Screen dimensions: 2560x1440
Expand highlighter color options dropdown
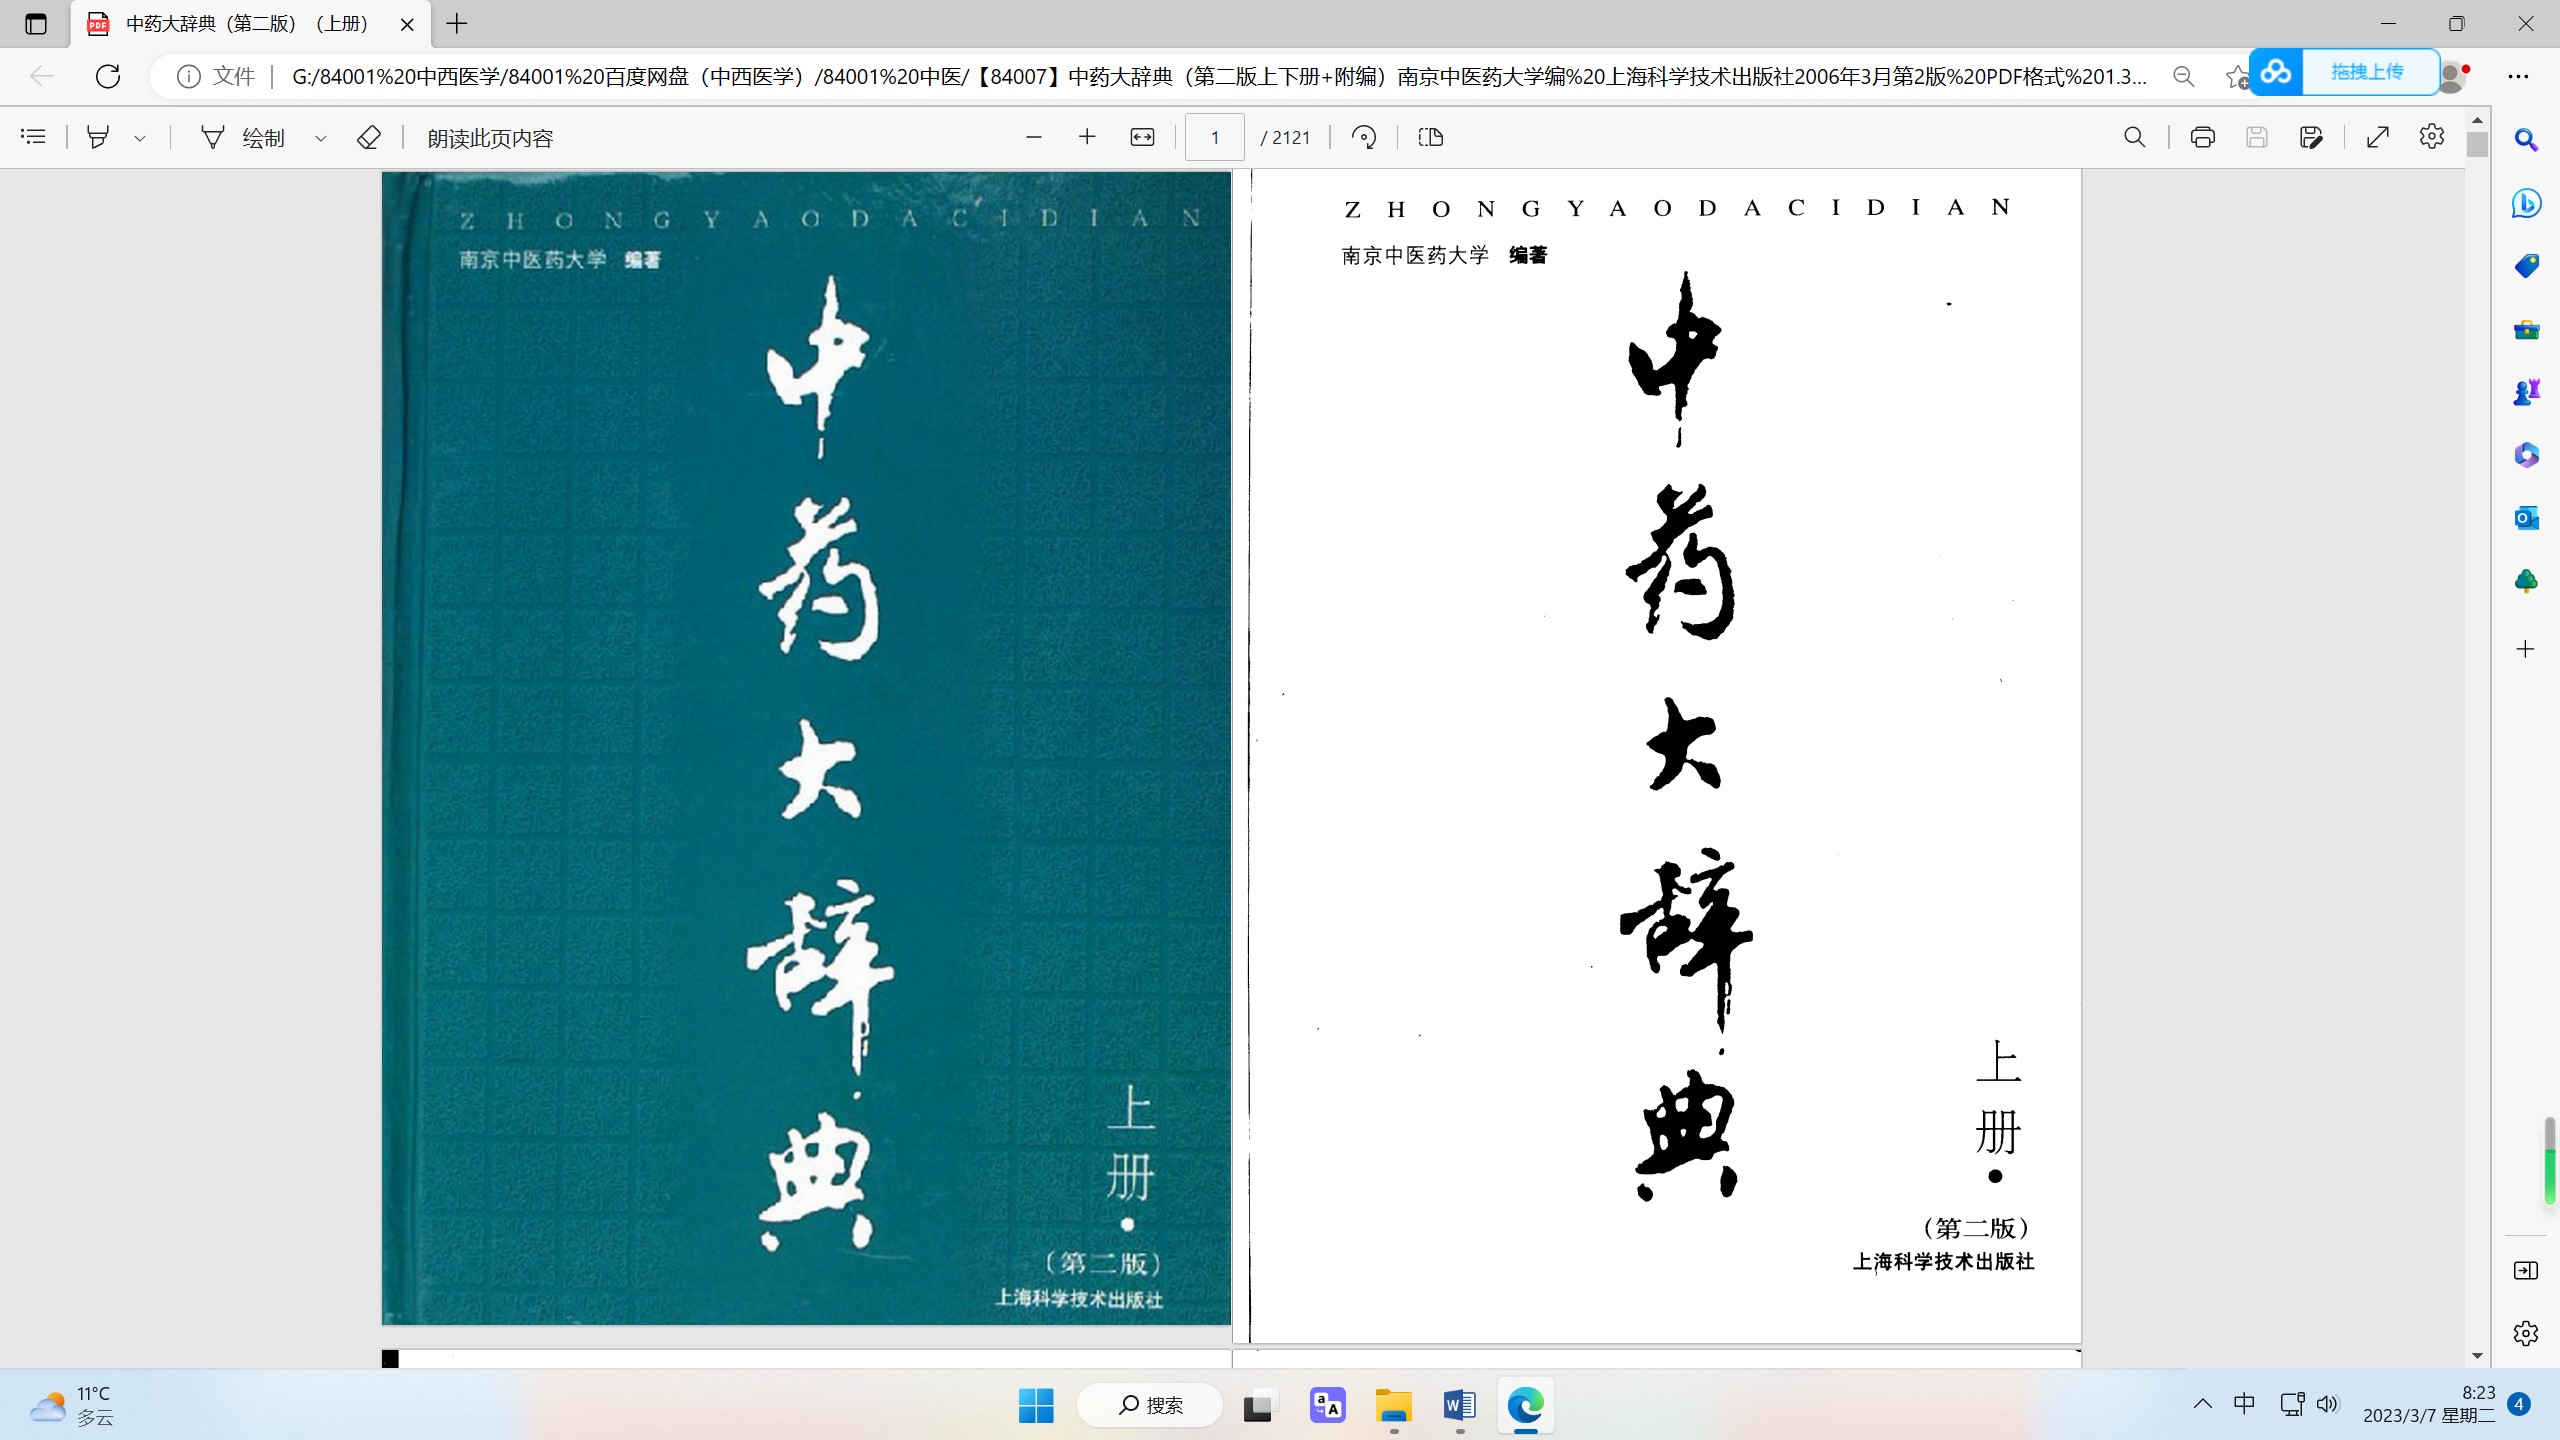(x=140, y=138)
